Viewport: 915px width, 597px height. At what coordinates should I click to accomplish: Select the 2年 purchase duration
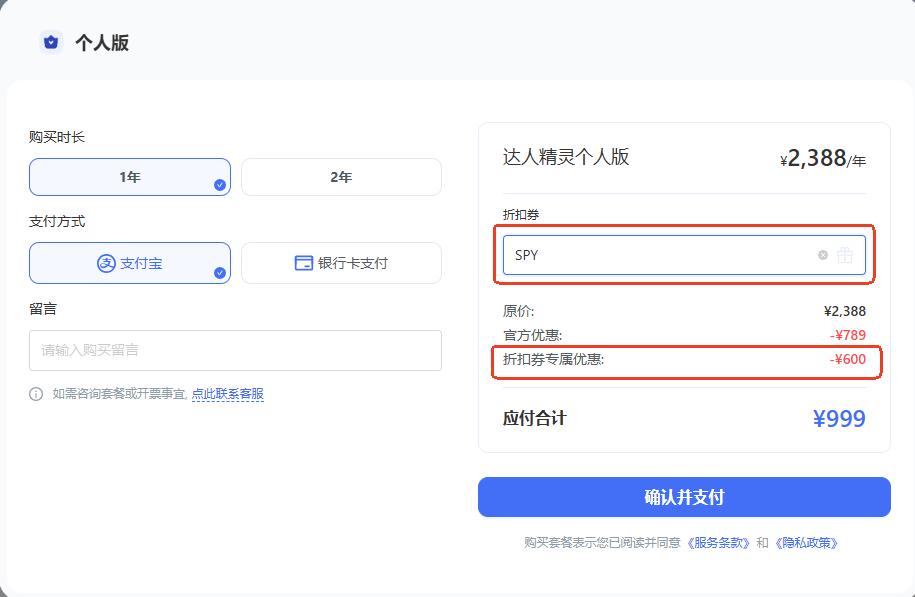(x=341, y=176)
